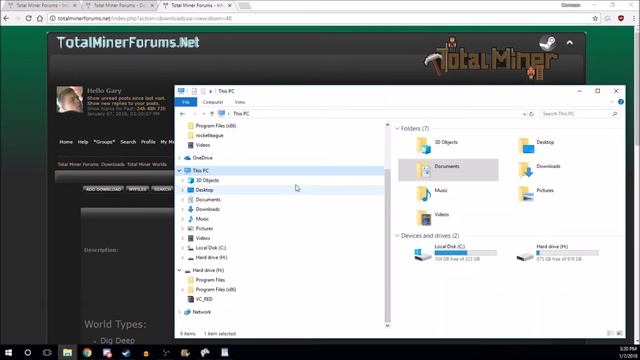This screenshot has width=640, height=360.
Task: Select Program Files under Hard drive (H:)
Action: [x=210, y=280]
